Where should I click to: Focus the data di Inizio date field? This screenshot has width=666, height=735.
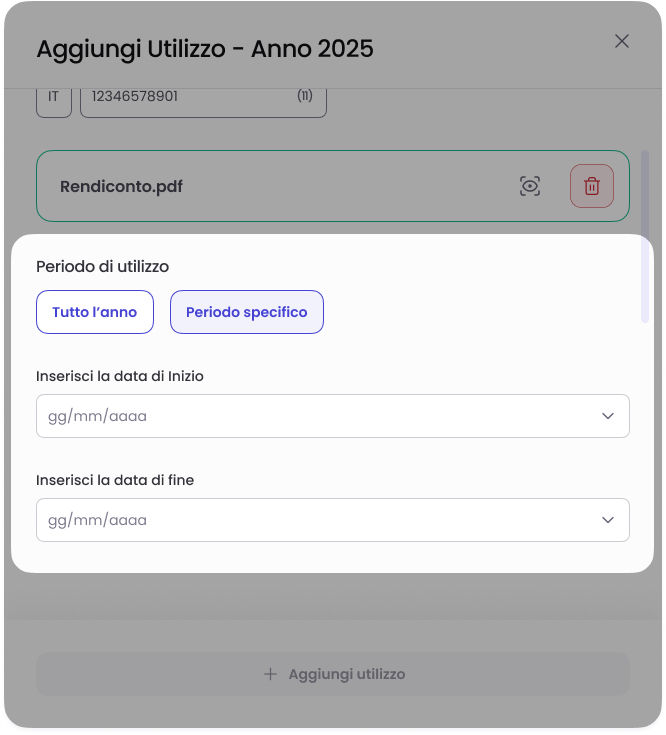tap(300, 416)
